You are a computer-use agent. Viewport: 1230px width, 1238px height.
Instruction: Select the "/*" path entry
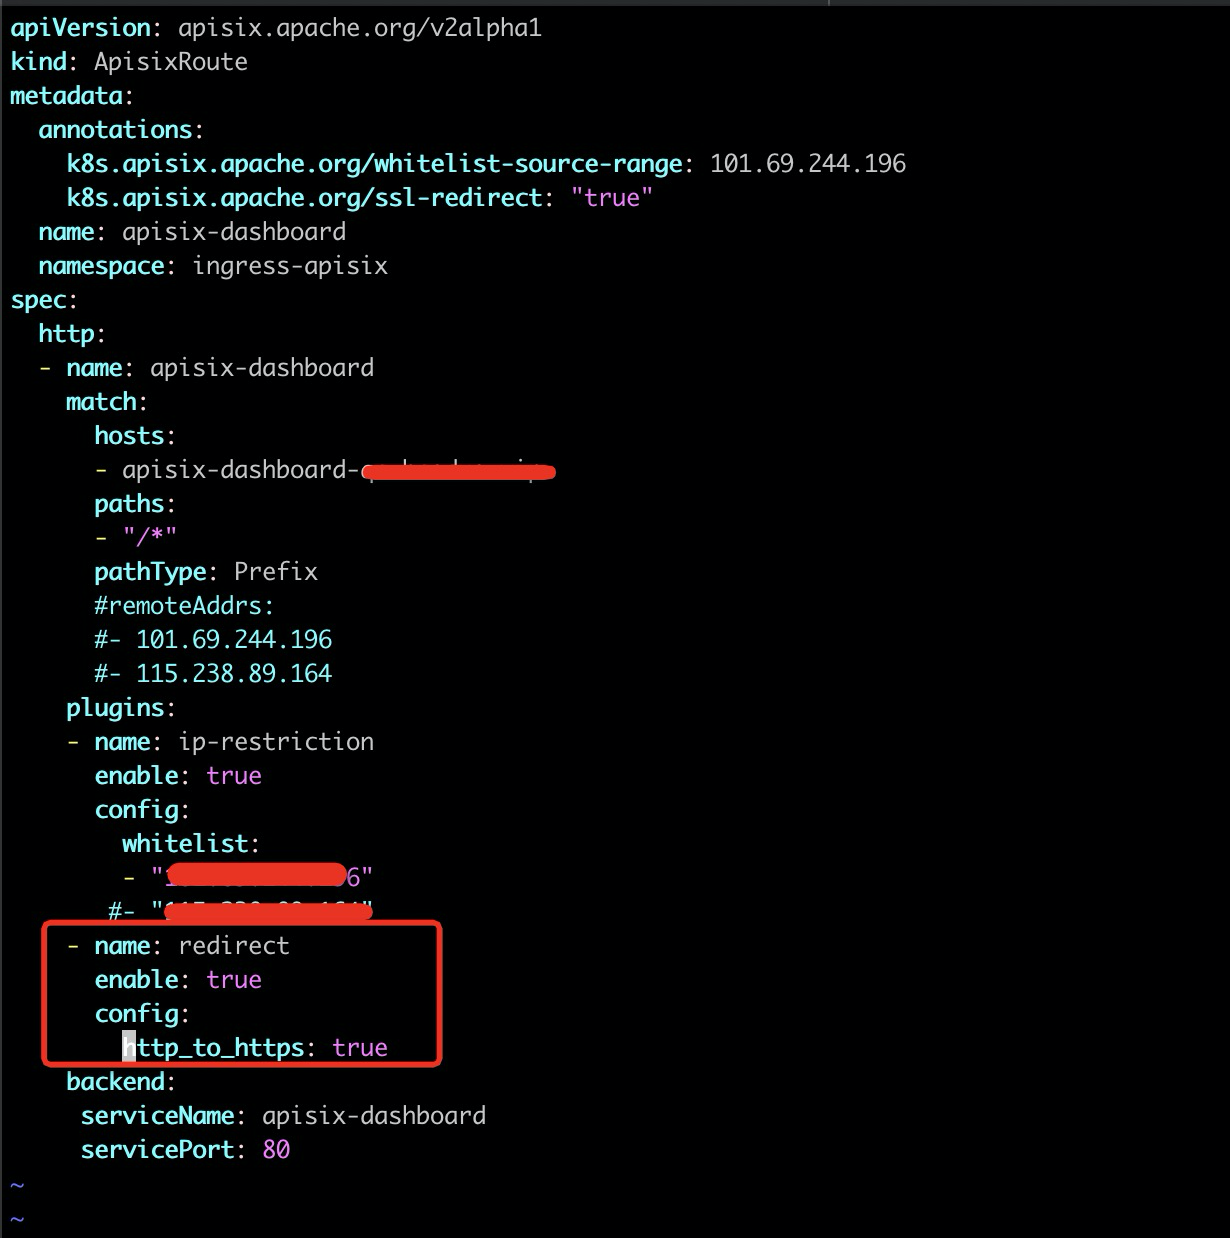[150, 538]
